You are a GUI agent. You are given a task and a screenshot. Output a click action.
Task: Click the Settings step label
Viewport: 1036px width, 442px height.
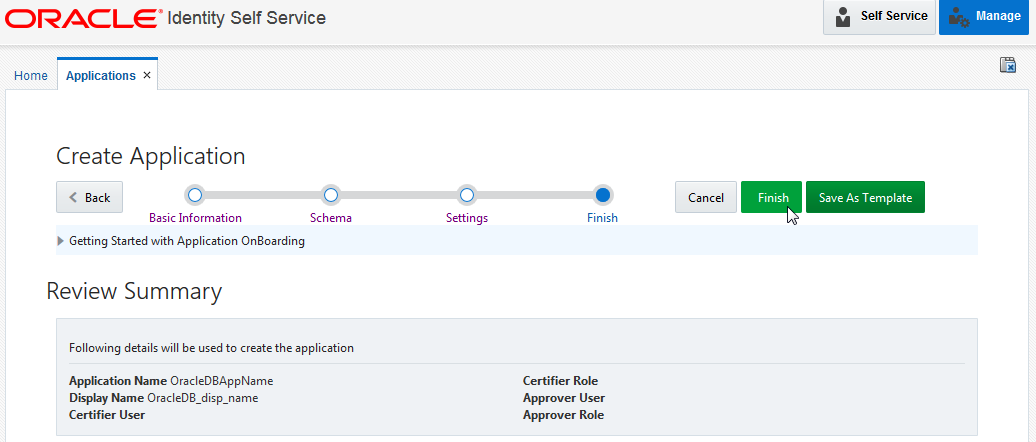(x=466, y=217)
